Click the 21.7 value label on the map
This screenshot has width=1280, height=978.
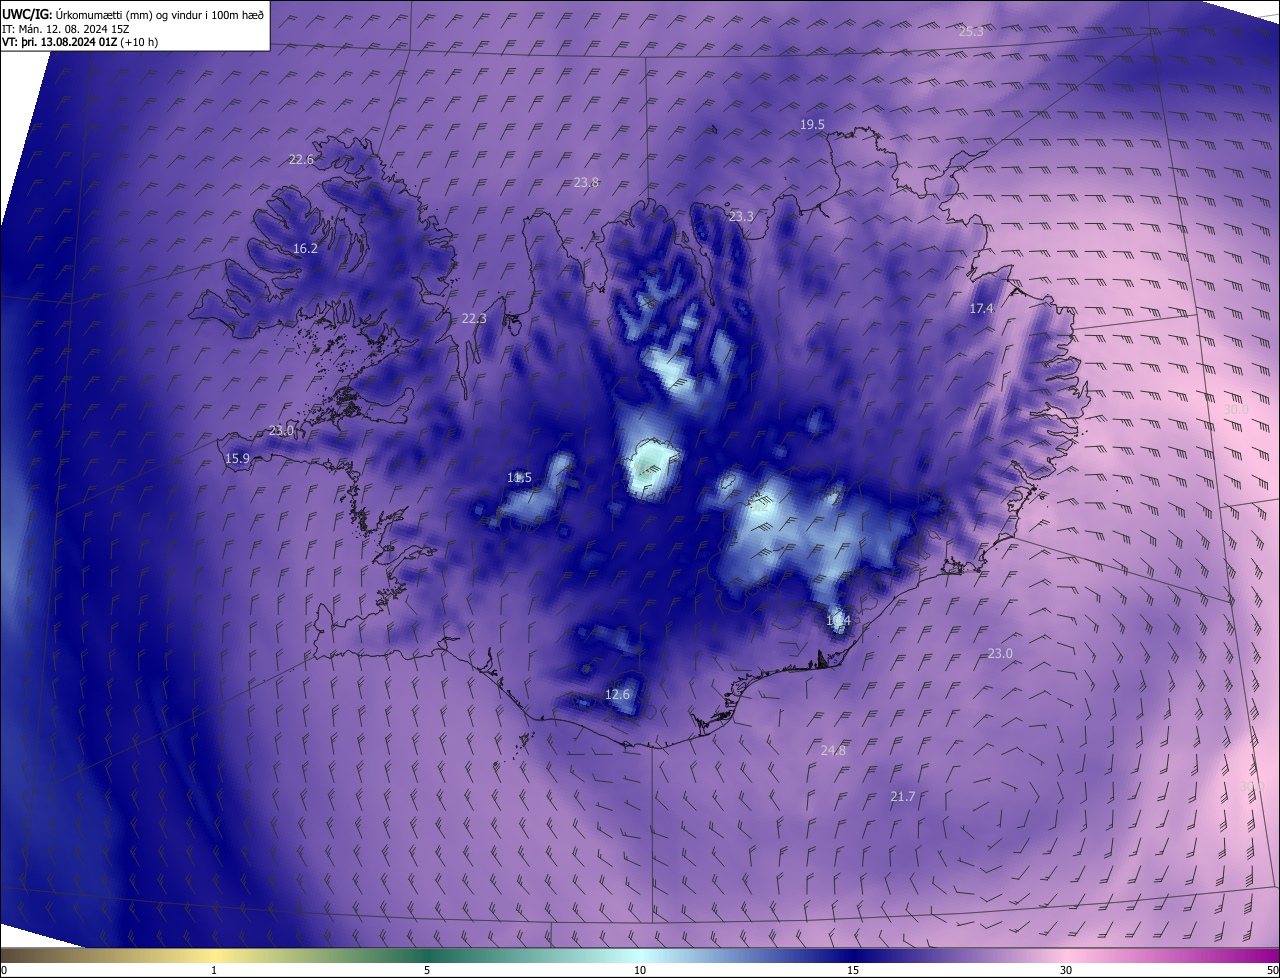[902, 797]
